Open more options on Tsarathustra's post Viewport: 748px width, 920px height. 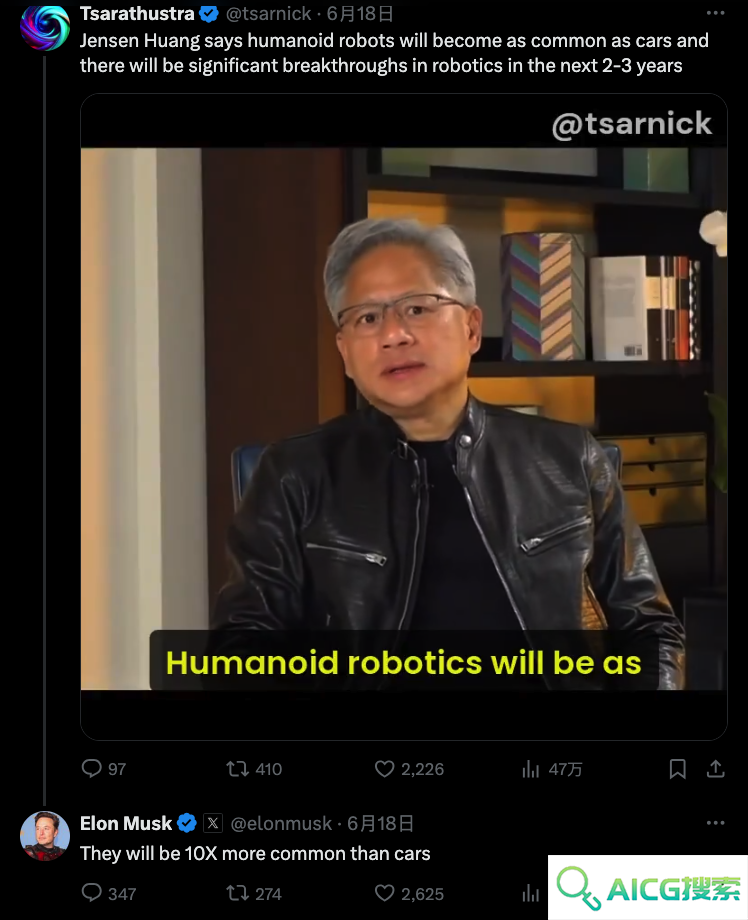click(715, 13)
